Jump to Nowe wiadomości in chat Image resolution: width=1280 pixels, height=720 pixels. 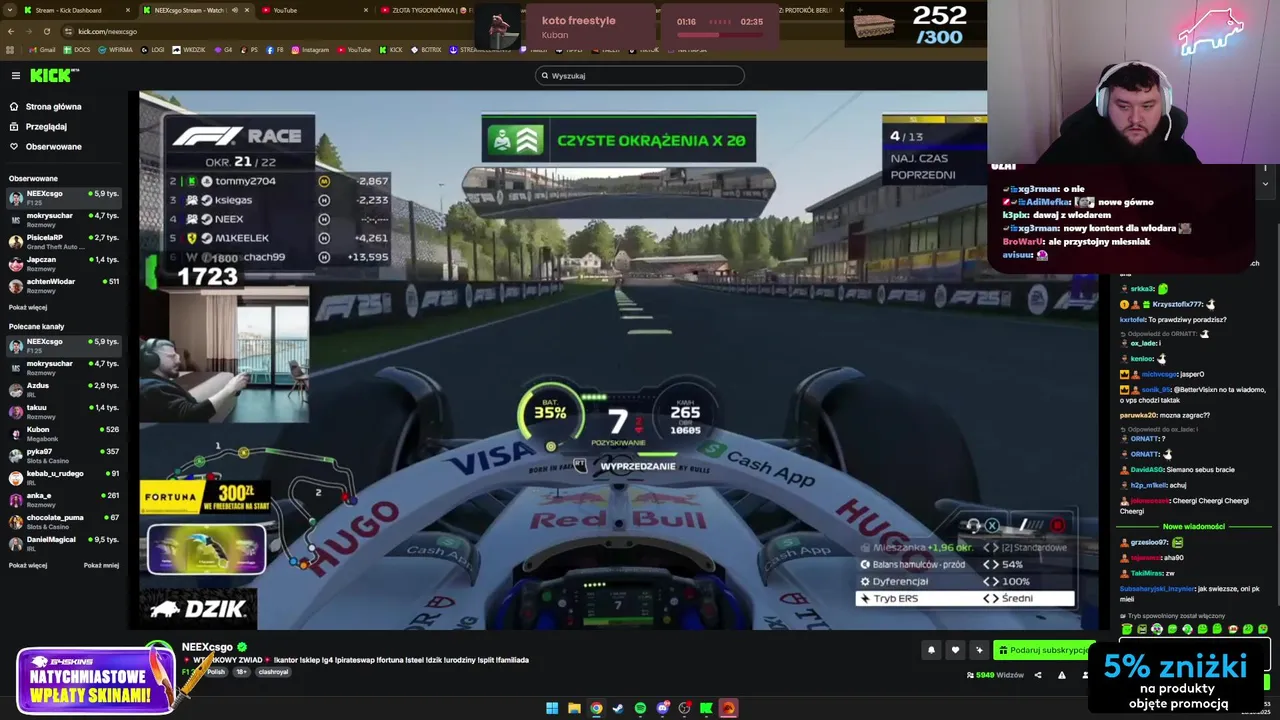pyautogui.click(x=1193, y=526)
